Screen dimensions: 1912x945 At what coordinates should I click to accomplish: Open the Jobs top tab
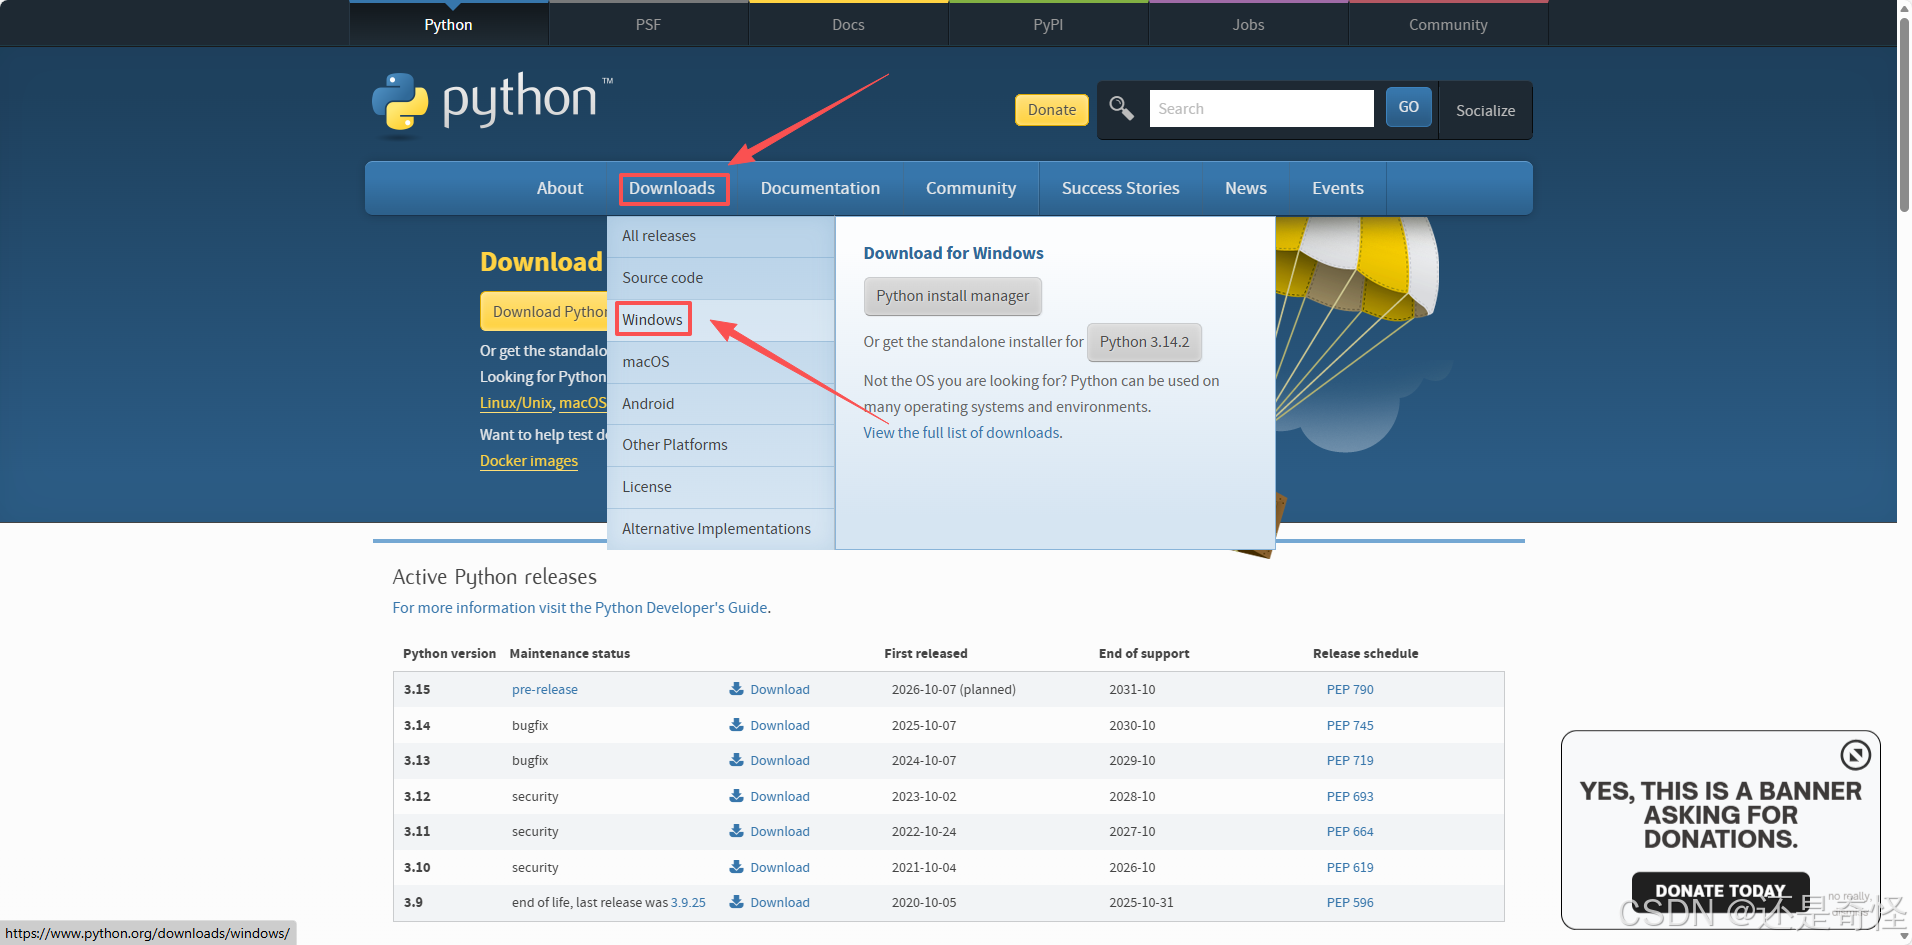(1248, 24)
